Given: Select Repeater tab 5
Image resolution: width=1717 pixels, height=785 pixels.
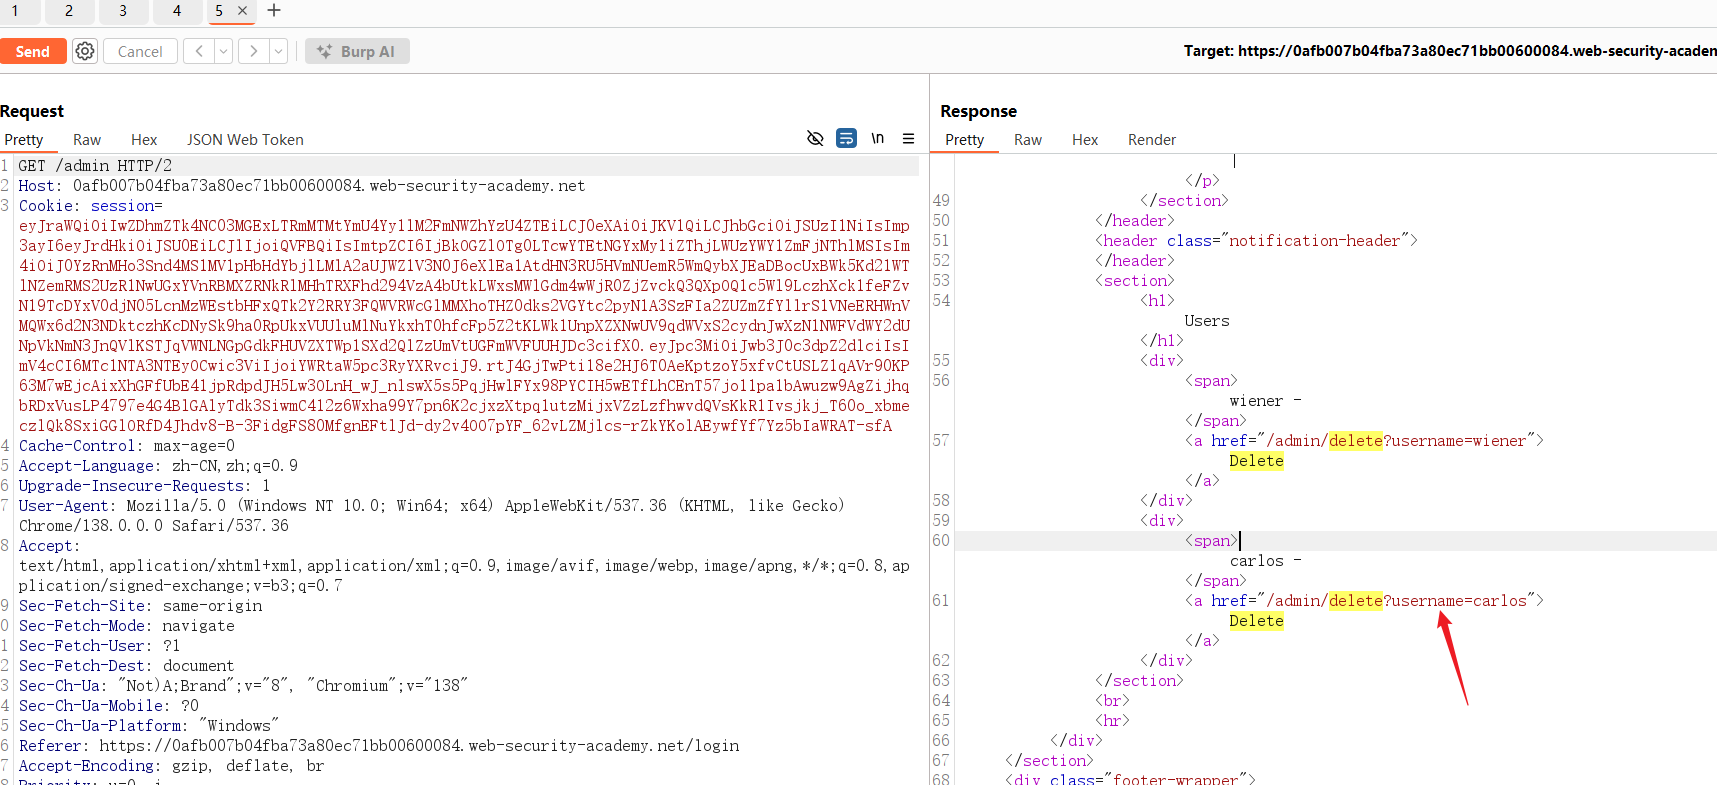Looking at the screenshot, I should tap(219, 11).
